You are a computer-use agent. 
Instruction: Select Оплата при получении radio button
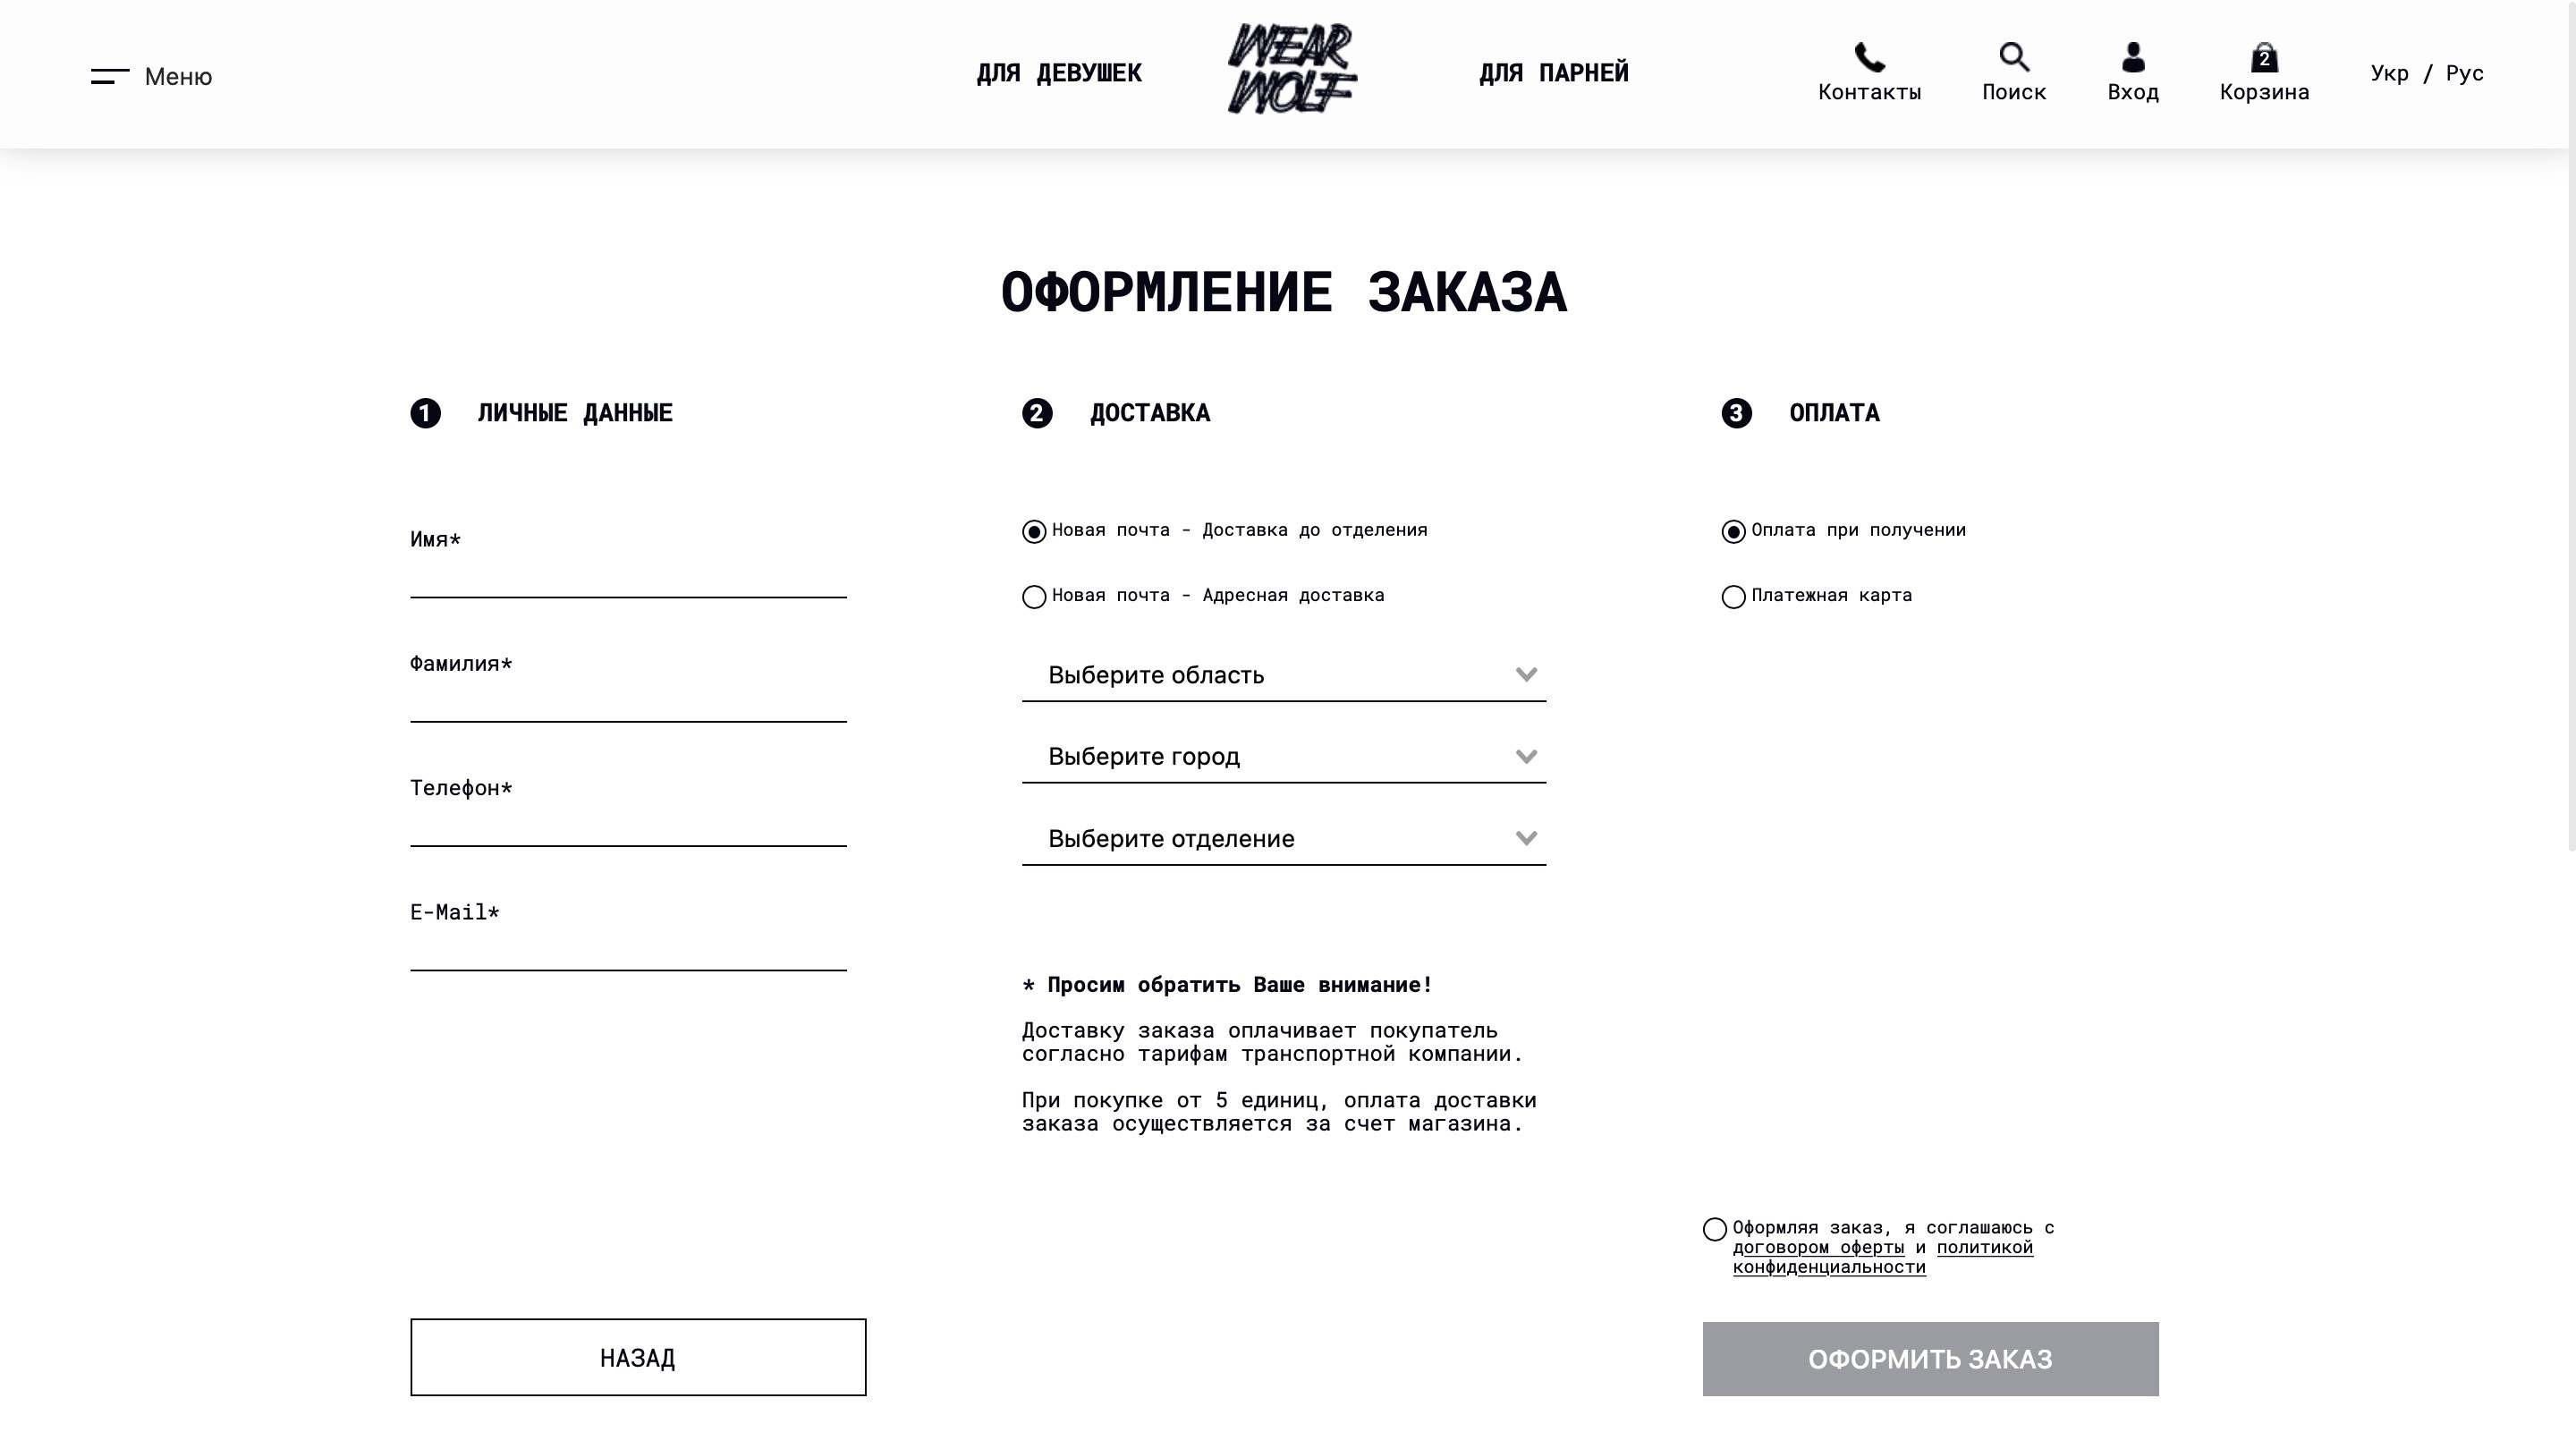[1733, 531]
